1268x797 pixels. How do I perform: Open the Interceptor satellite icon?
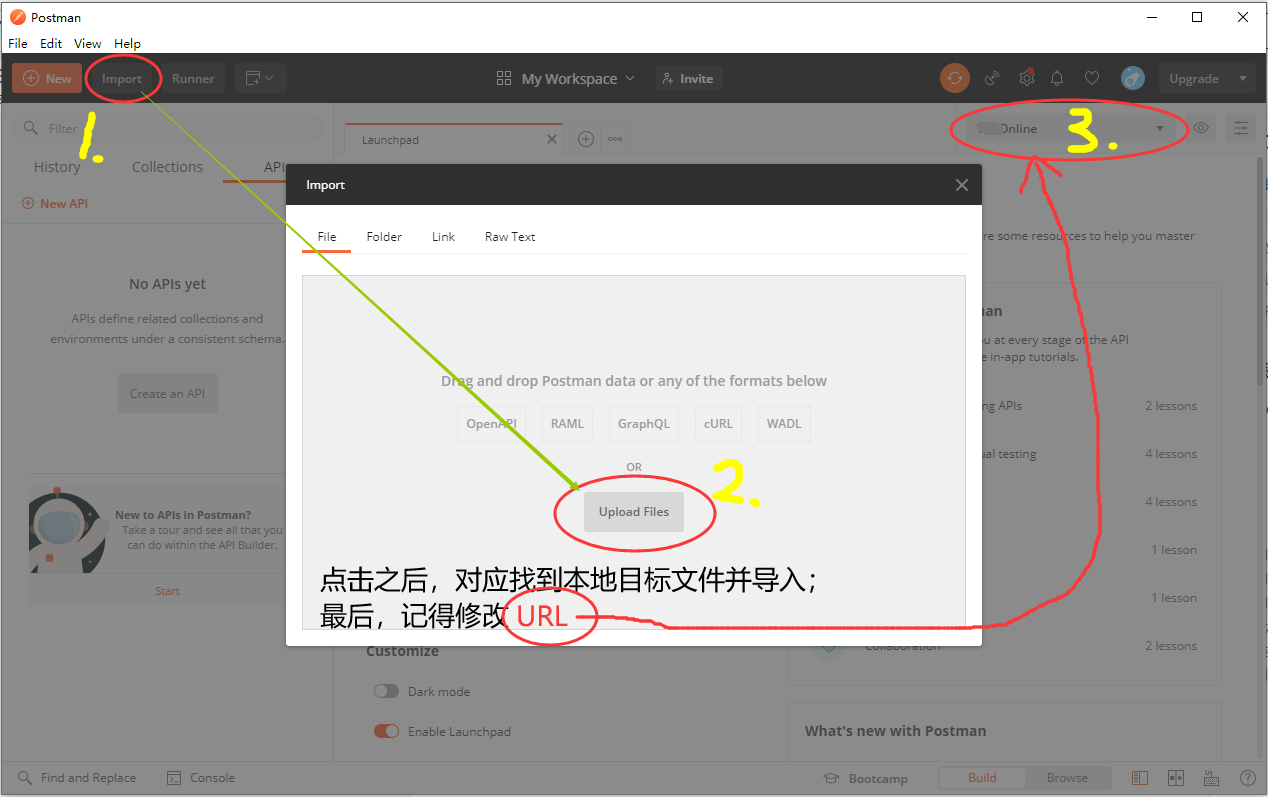[992, 78]
